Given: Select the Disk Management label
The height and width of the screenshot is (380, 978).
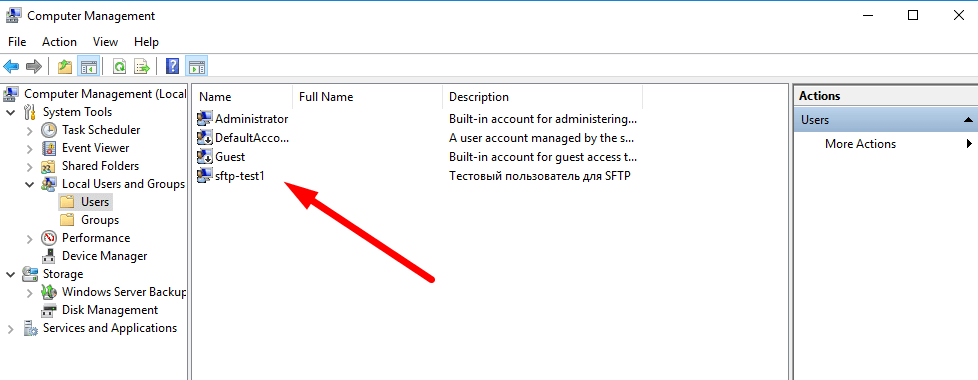Looking at the screenshot, I should [110, 310].
